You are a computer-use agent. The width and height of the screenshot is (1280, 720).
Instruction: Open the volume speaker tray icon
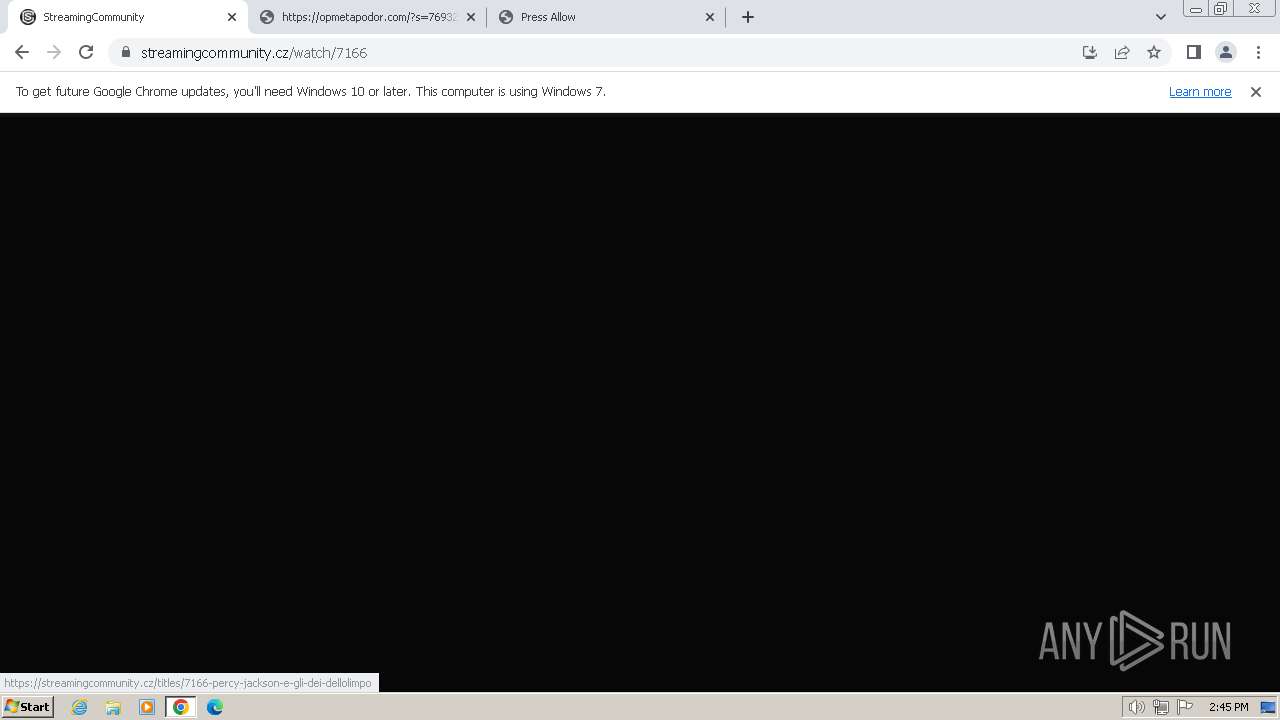pos(1136,707)
